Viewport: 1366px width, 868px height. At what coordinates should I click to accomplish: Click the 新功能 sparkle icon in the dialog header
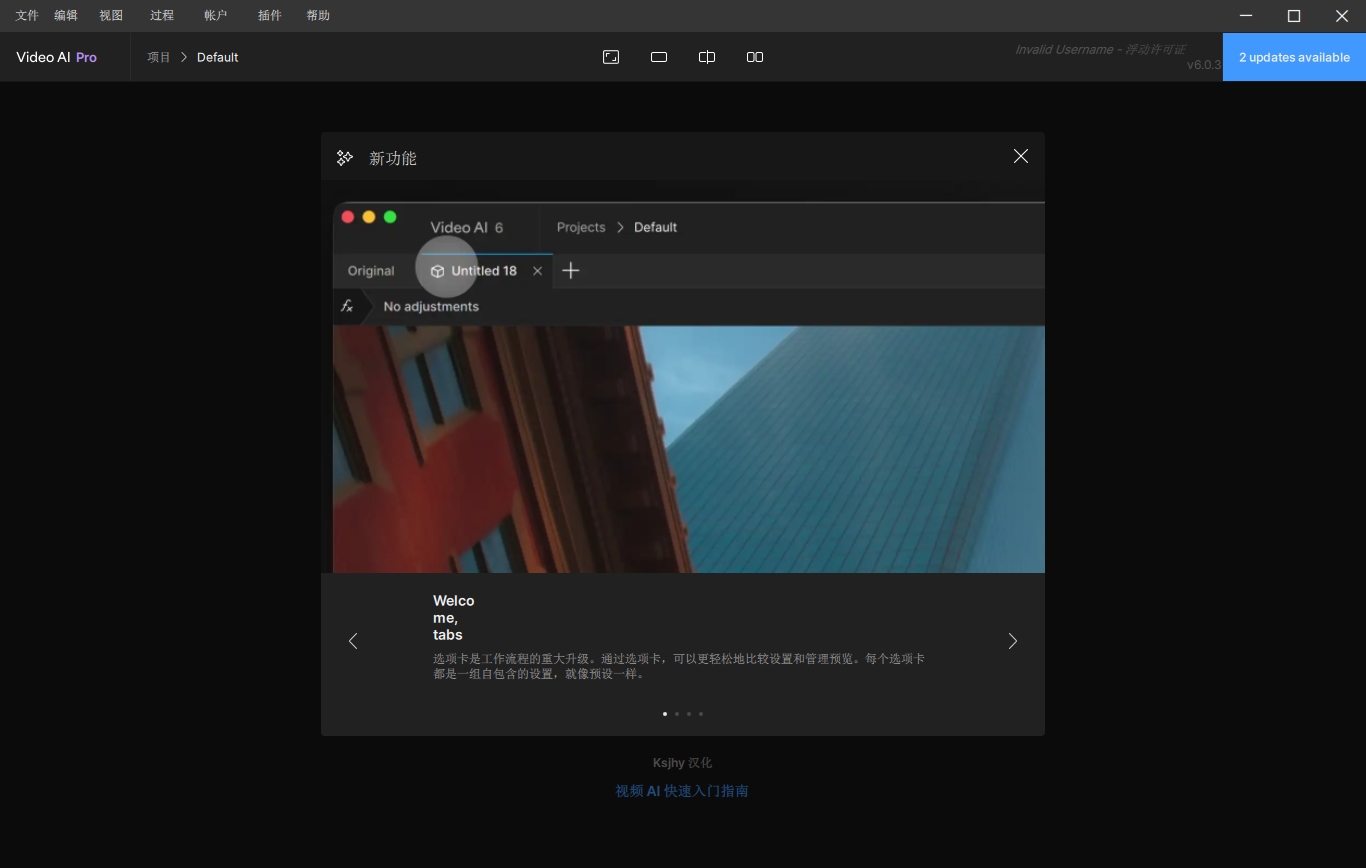tap(344, 157)
